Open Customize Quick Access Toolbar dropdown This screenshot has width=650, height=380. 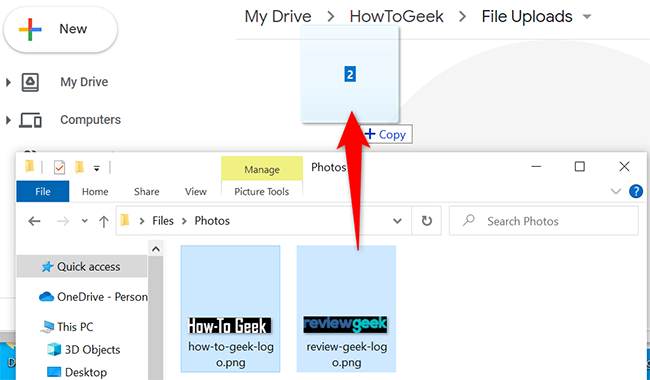pos(97,168)
